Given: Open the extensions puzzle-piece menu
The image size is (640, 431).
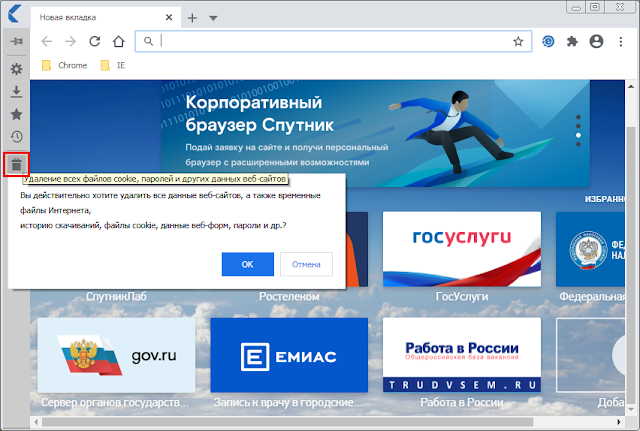Looking at the screenshot, I should point(572,41).
